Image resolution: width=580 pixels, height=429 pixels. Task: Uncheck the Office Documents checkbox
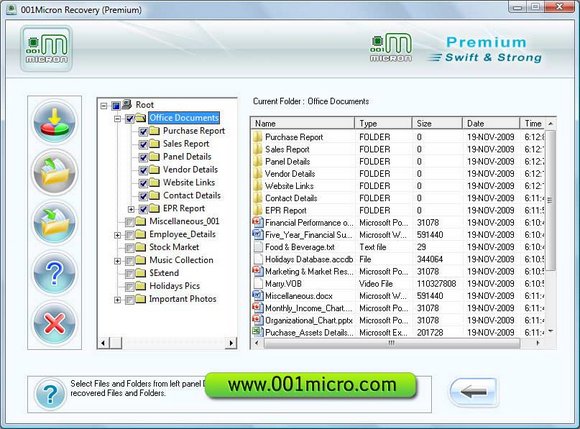[x=129, y=119]
